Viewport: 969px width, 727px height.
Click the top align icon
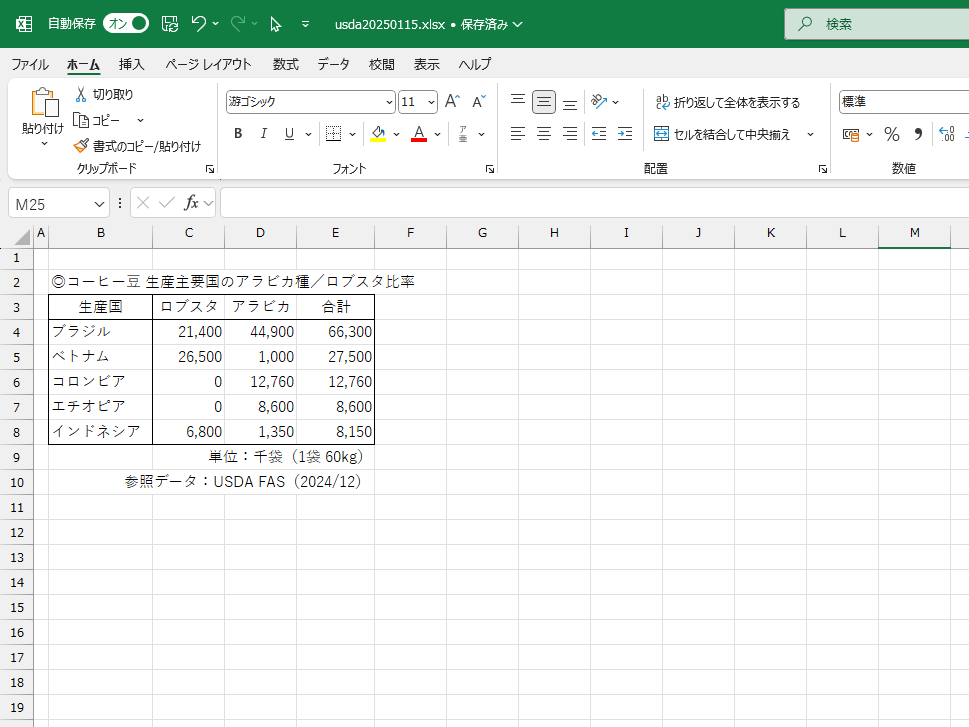(518, 101)
